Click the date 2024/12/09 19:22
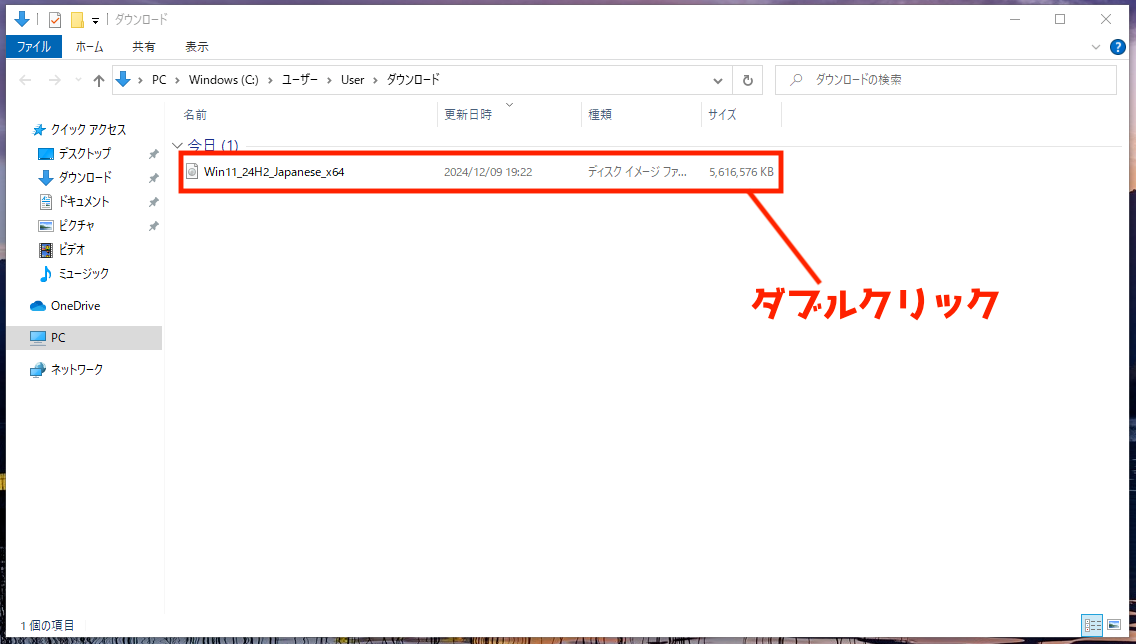Image resolution: width=1136 pixels, height=644 pixels. (488, 172)
